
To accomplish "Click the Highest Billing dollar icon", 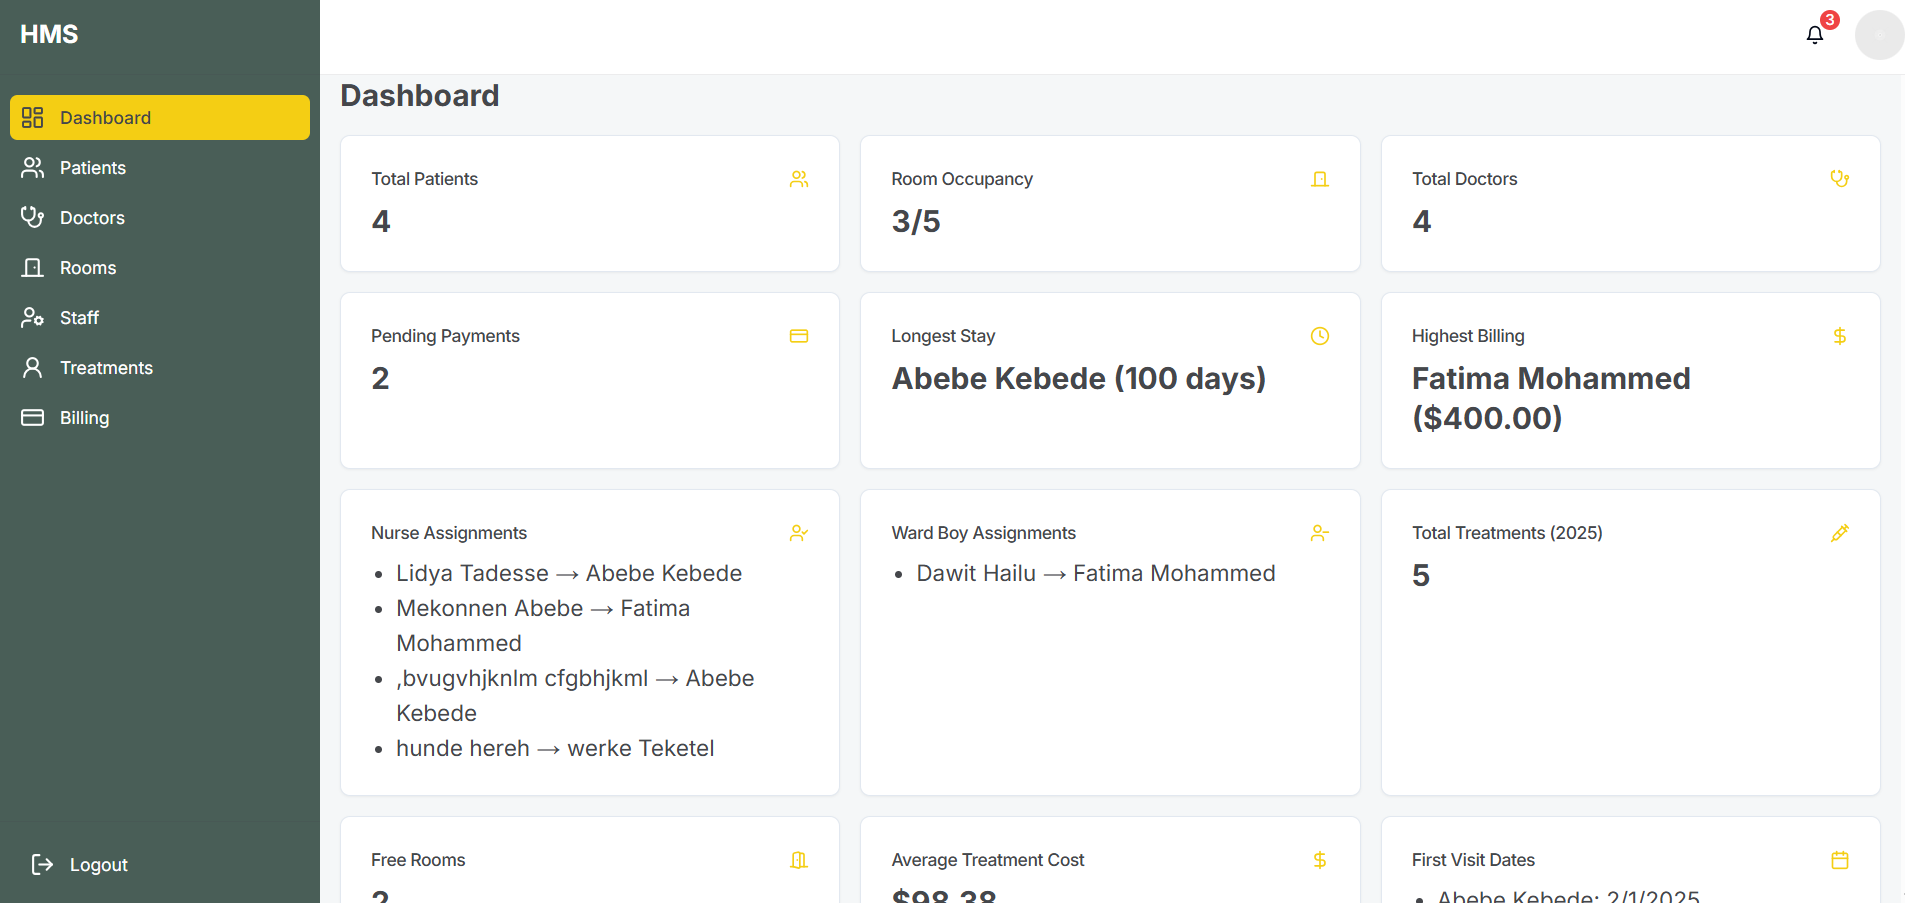I will tap(1839, 336).
